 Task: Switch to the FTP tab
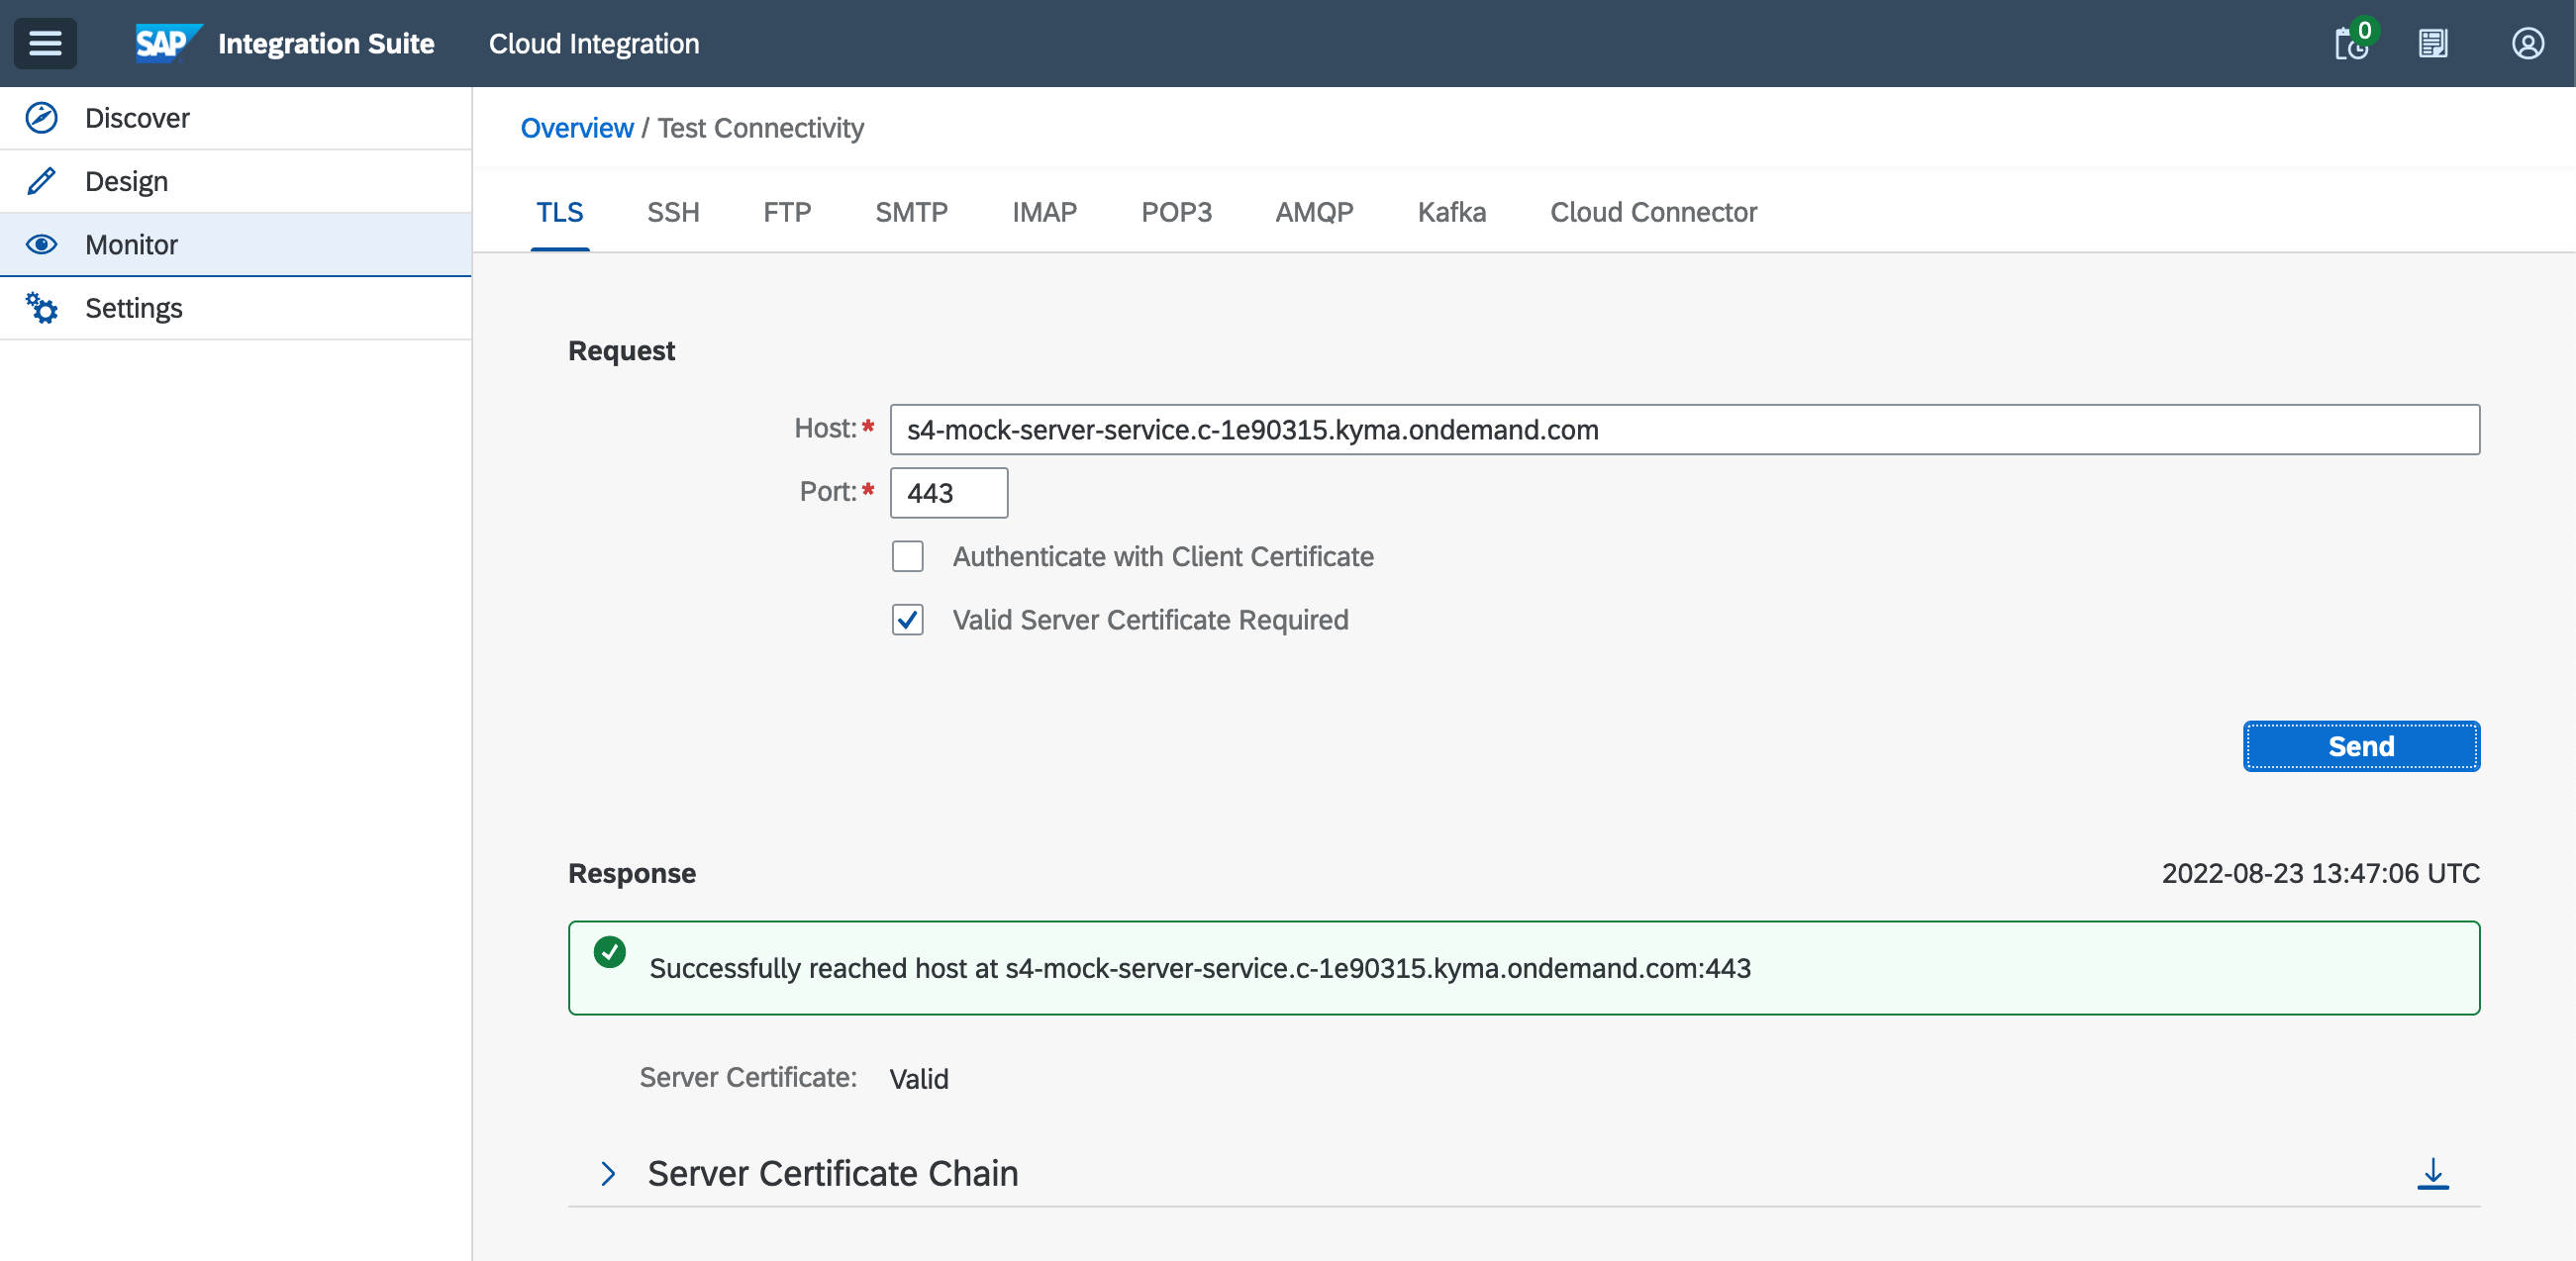pyautogui.click(x=787, y=212)
